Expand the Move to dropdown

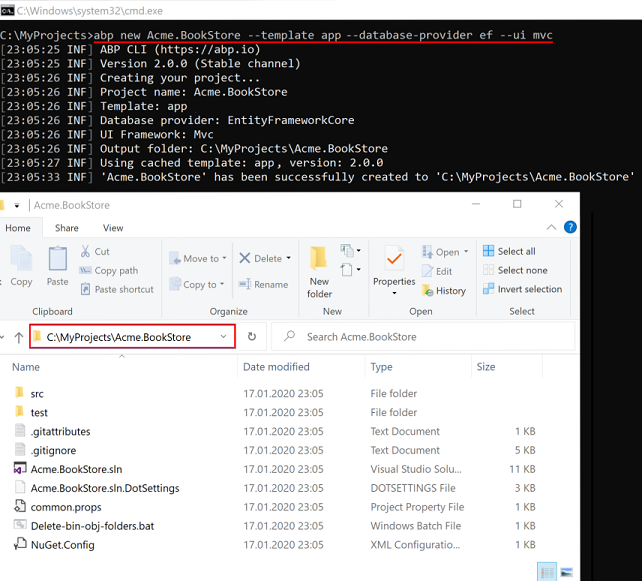click(222, 259)
